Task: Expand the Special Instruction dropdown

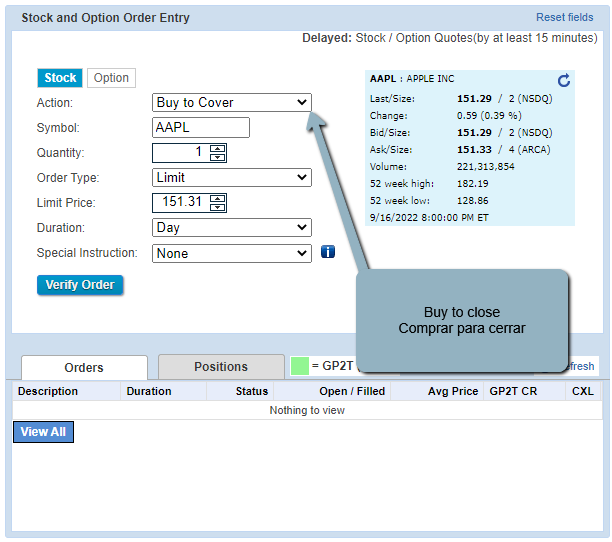Action: pyautogui.click(x=232, y=254)
